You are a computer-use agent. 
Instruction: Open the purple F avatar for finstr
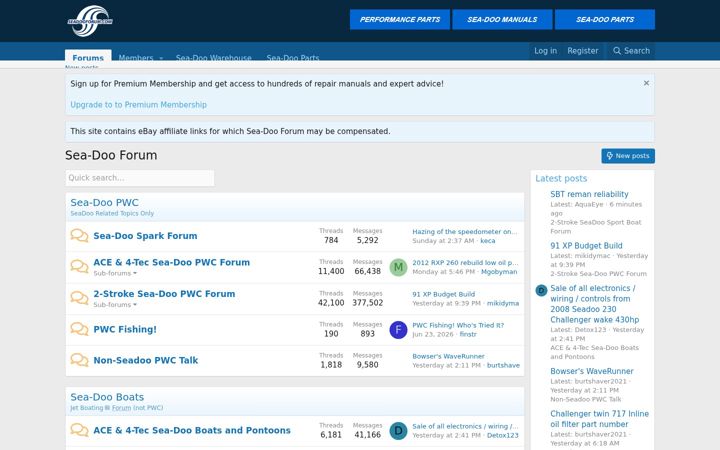398,330
